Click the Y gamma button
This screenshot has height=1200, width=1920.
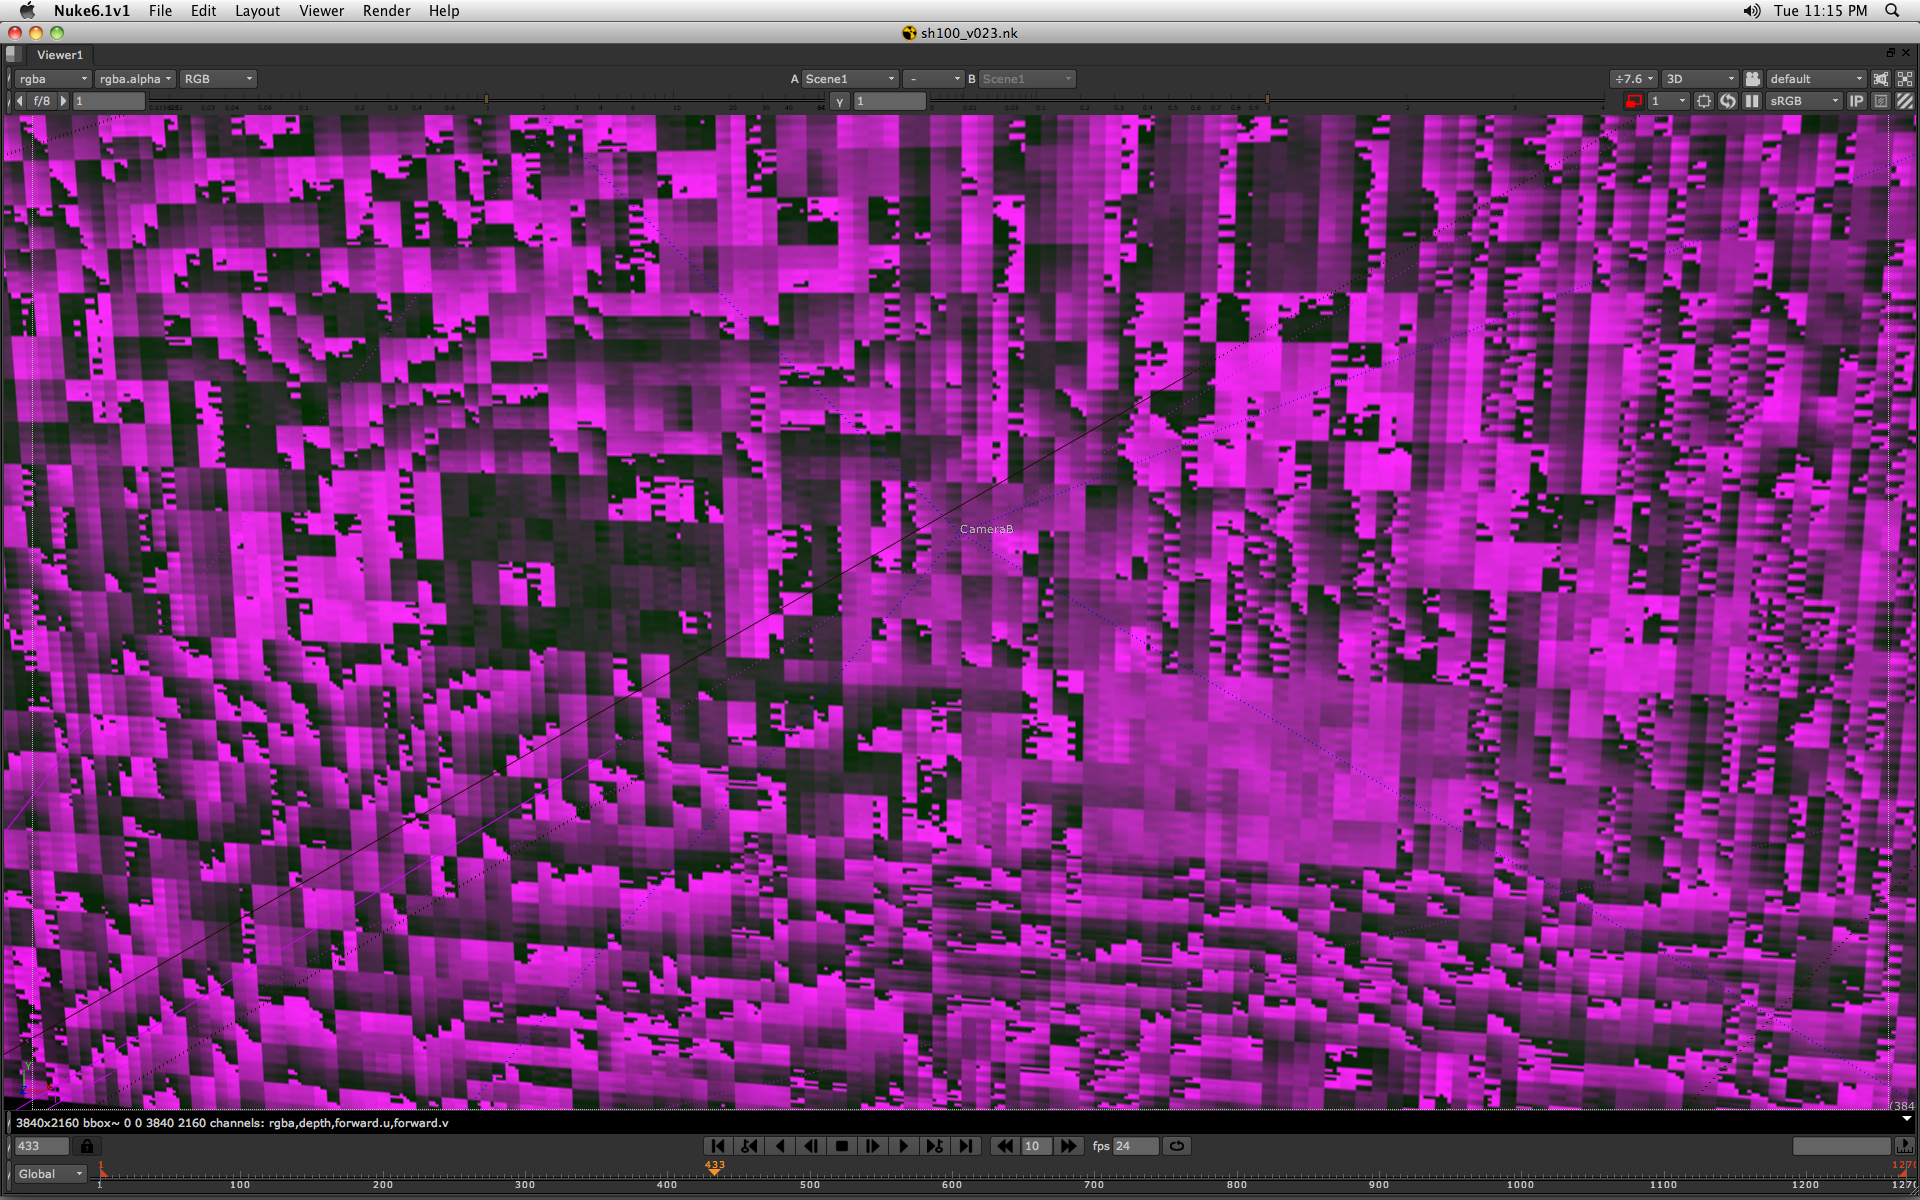(840, 101)
